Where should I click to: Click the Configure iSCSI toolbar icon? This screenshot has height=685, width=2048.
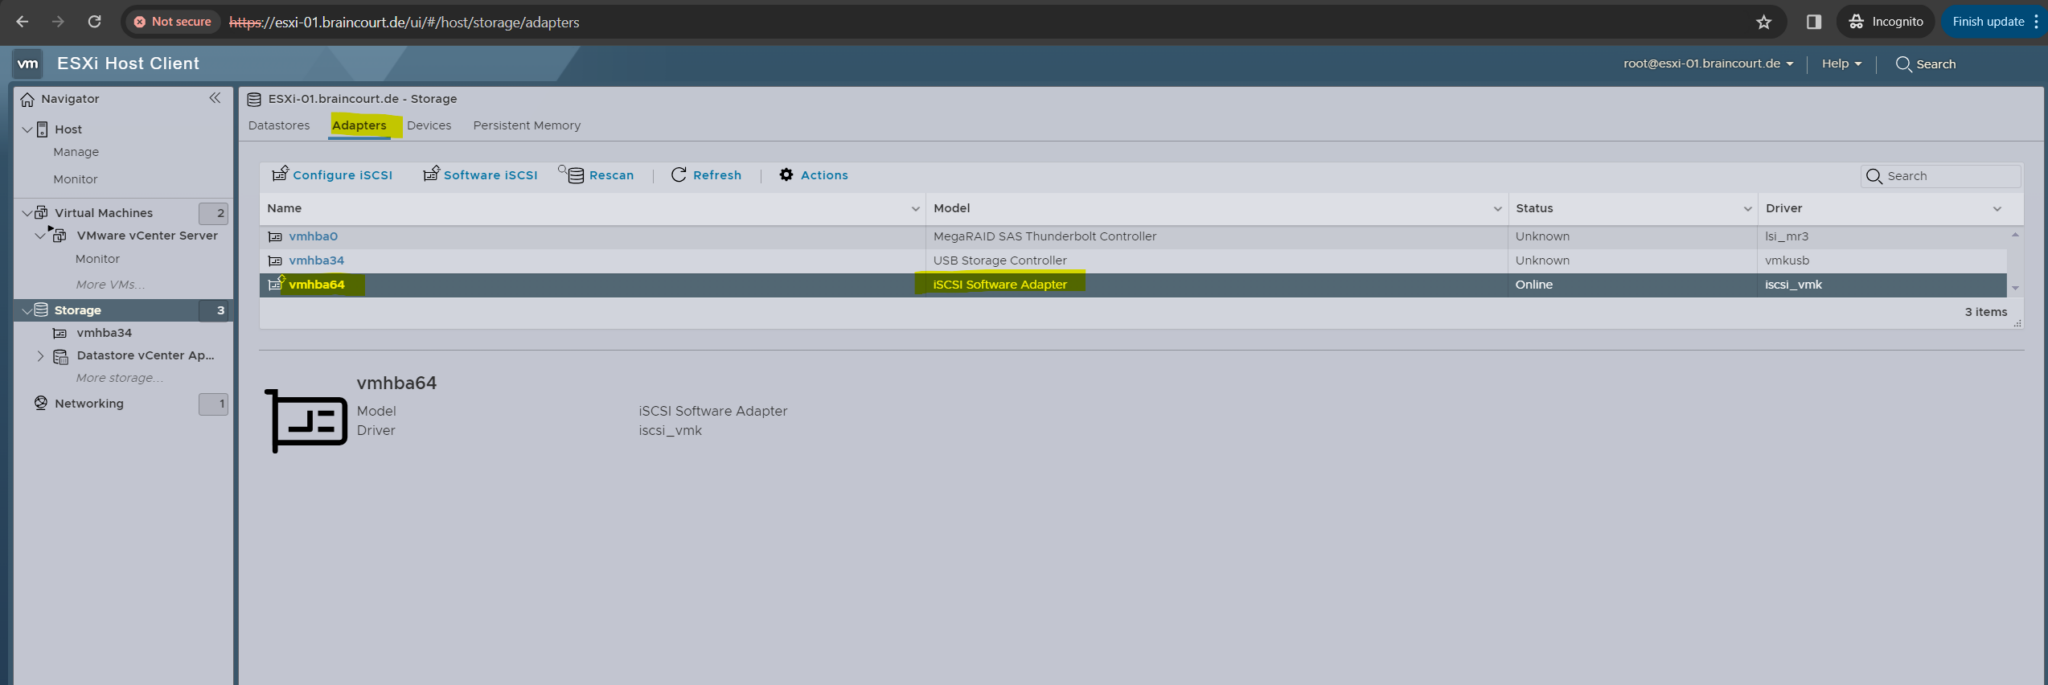pyautogui.click(x=280, y=174)
